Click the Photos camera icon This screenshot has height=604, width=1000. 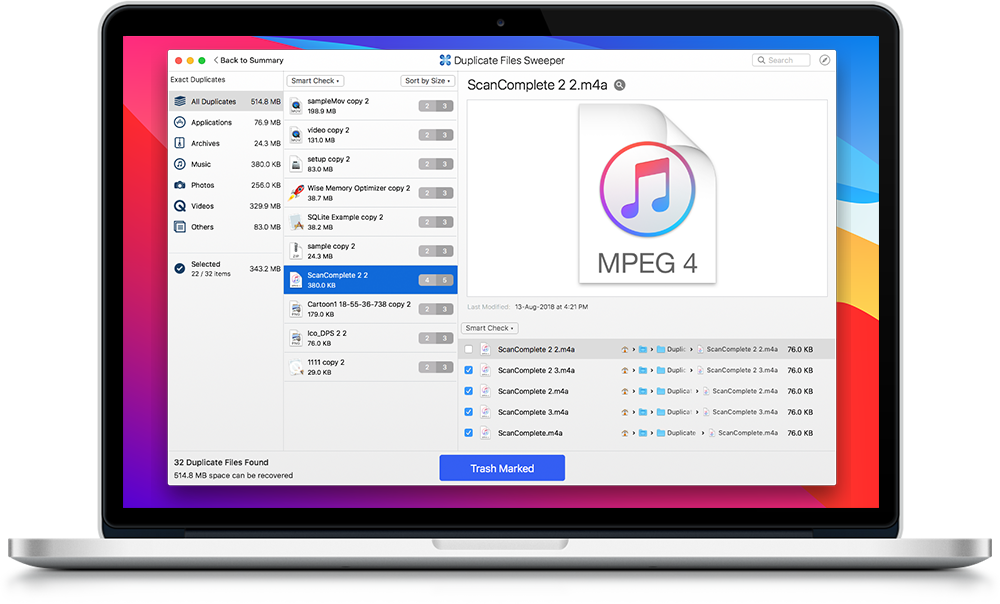tap(180, 185)
